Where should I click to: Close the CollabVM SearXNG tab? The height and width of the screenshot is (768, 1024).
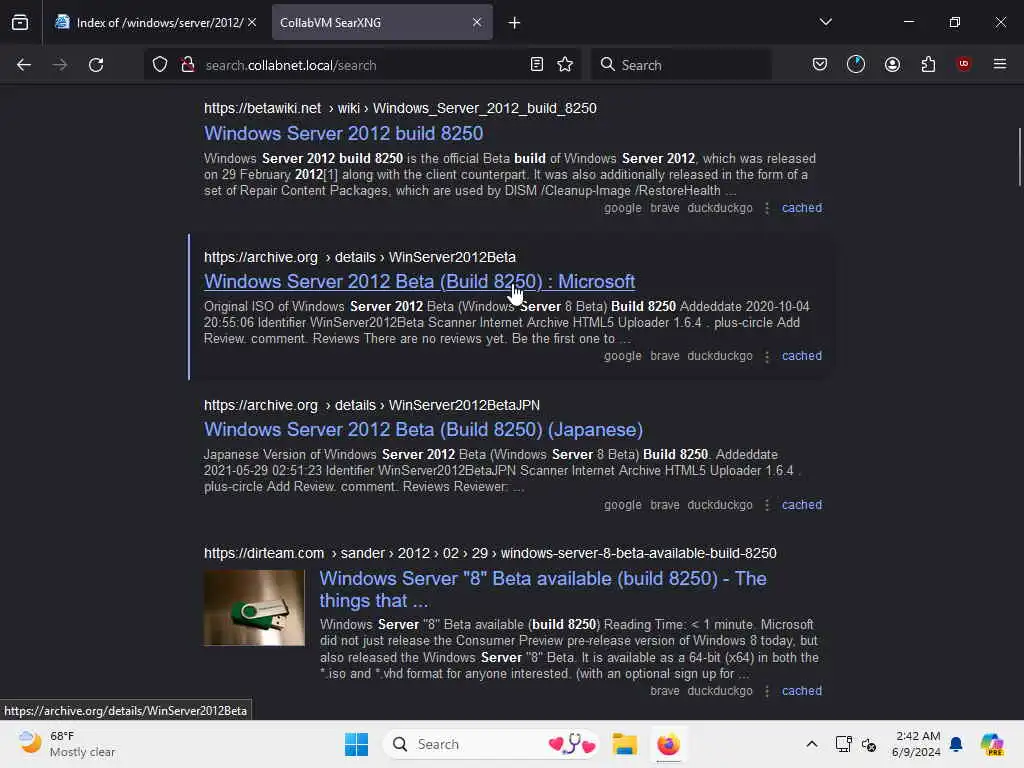tap(477, 22)
